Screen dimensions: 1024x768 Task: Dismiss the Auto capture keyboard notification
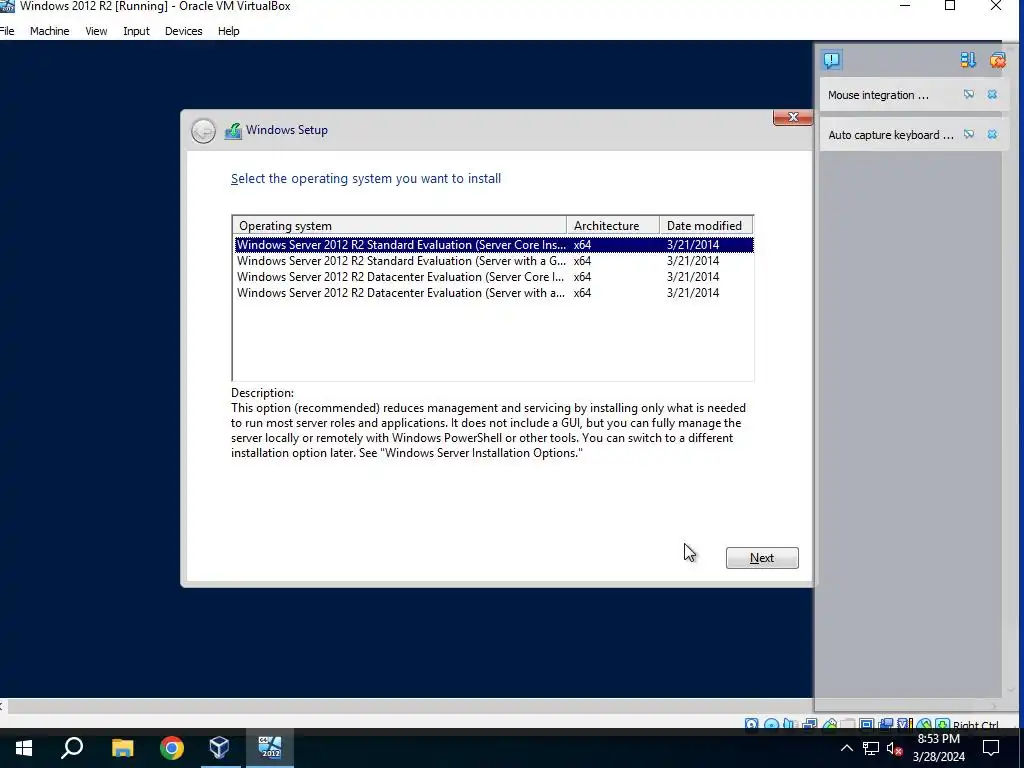992,135
